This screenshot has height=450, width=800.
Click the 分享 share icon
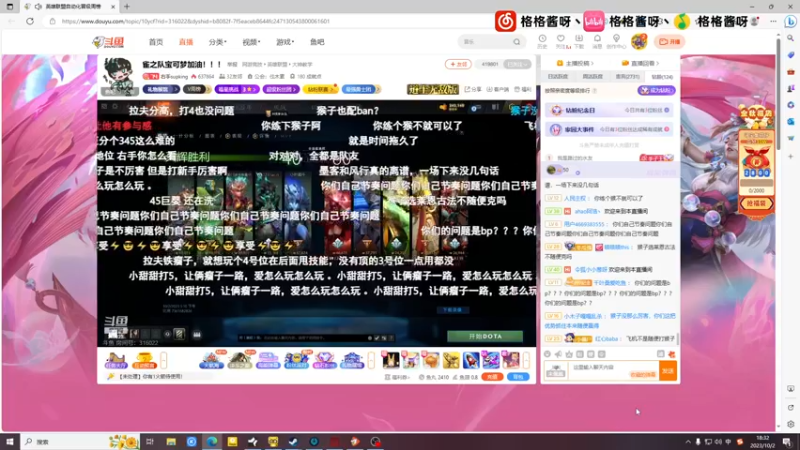[473, 89]
